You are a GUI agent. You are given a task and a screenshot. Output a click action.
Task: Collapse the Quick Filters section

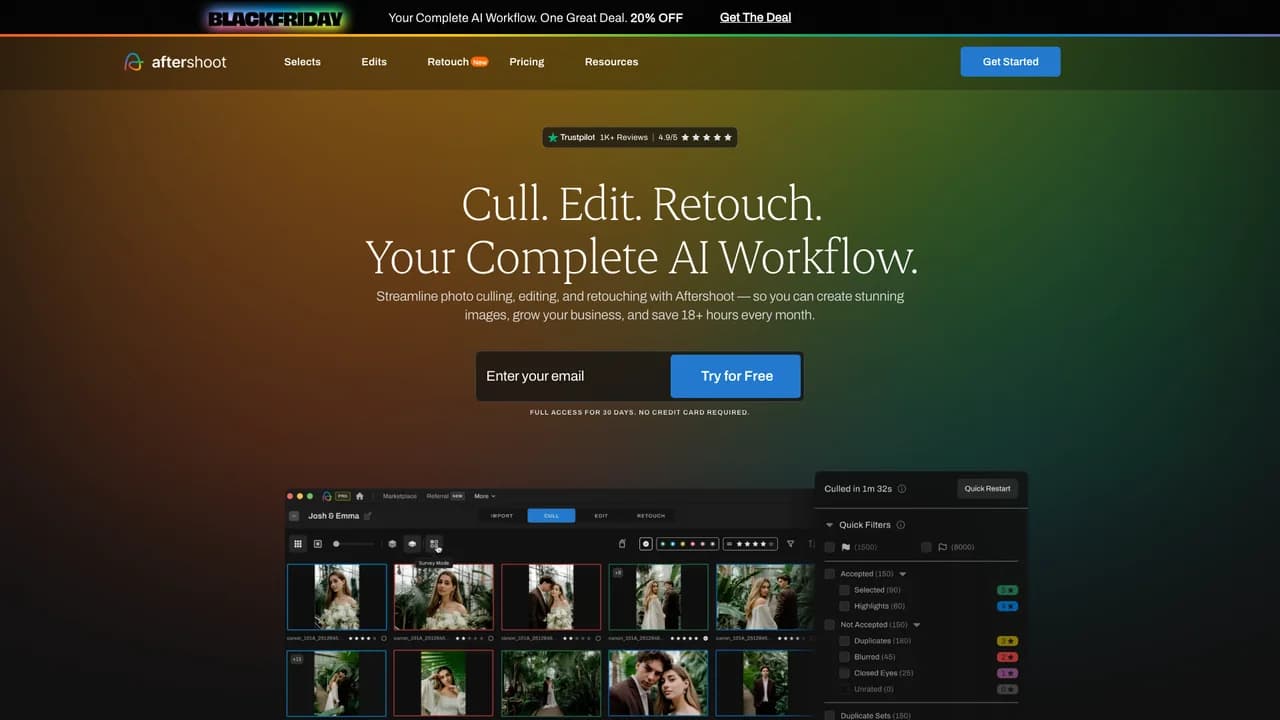[x=829, y=525]
